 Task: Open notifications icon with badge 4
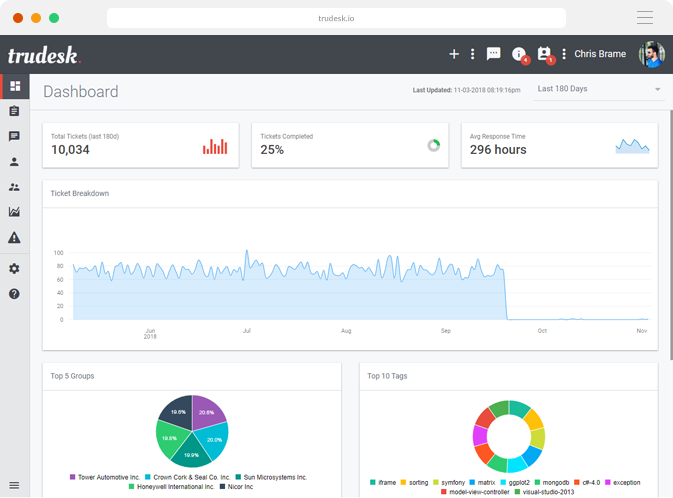click(519, 54)
